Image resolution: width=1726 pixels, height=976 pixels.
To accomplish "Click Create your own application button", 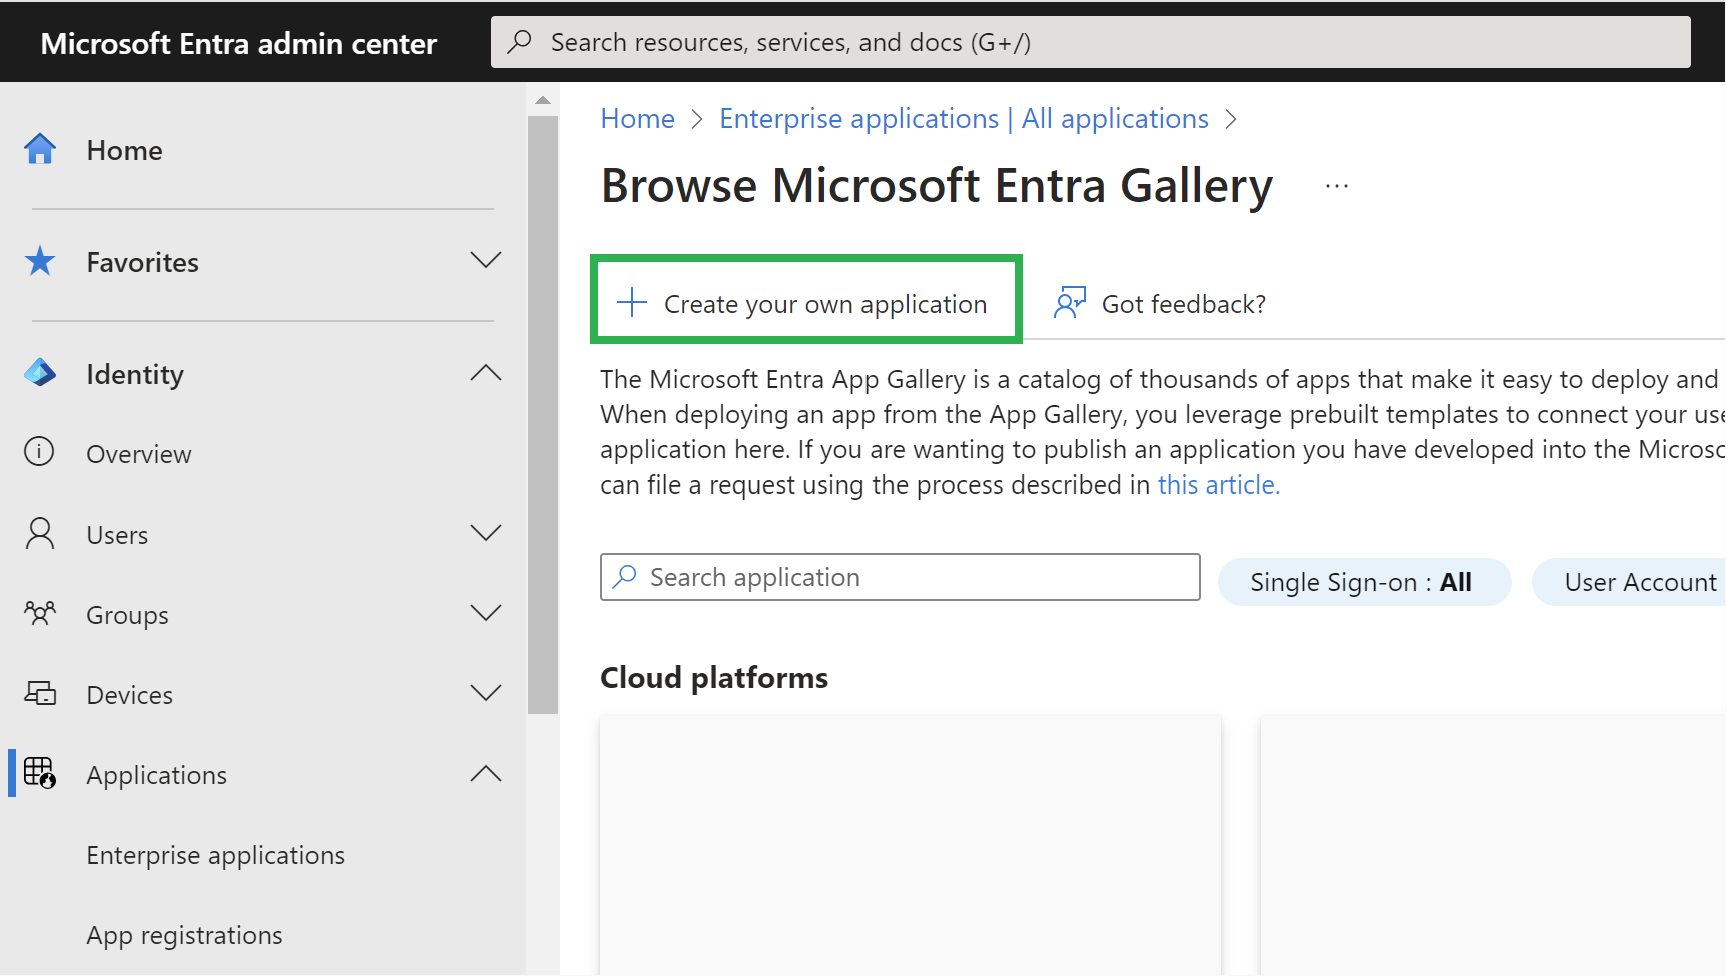I will [806, 300].
